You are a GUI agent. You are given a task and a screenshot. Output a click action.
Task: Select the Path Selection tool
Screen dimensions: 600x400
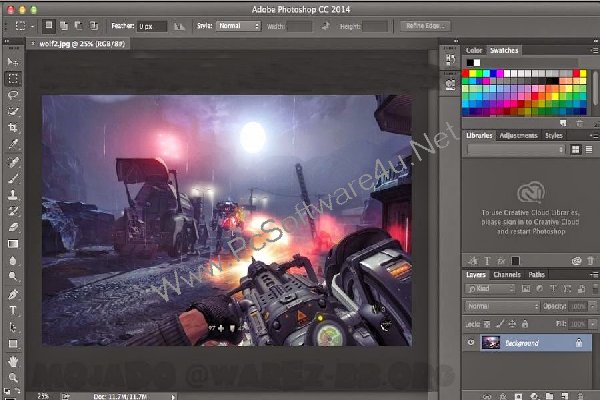click(x=13, y=327)
